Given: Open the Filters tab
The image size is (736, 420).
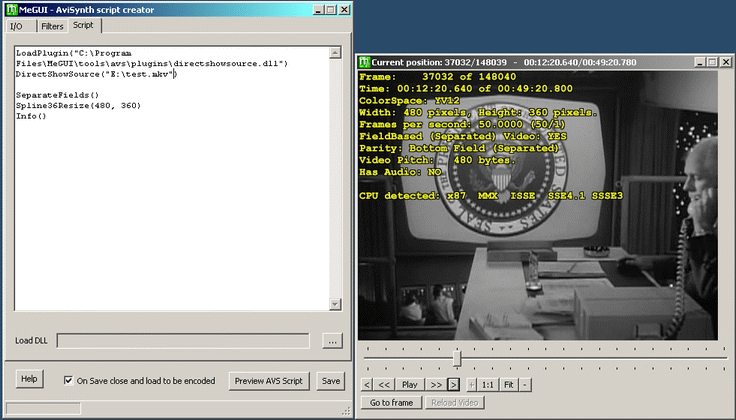Looking at the screenshot, I should pyautogui.click(x=52, y=26).
